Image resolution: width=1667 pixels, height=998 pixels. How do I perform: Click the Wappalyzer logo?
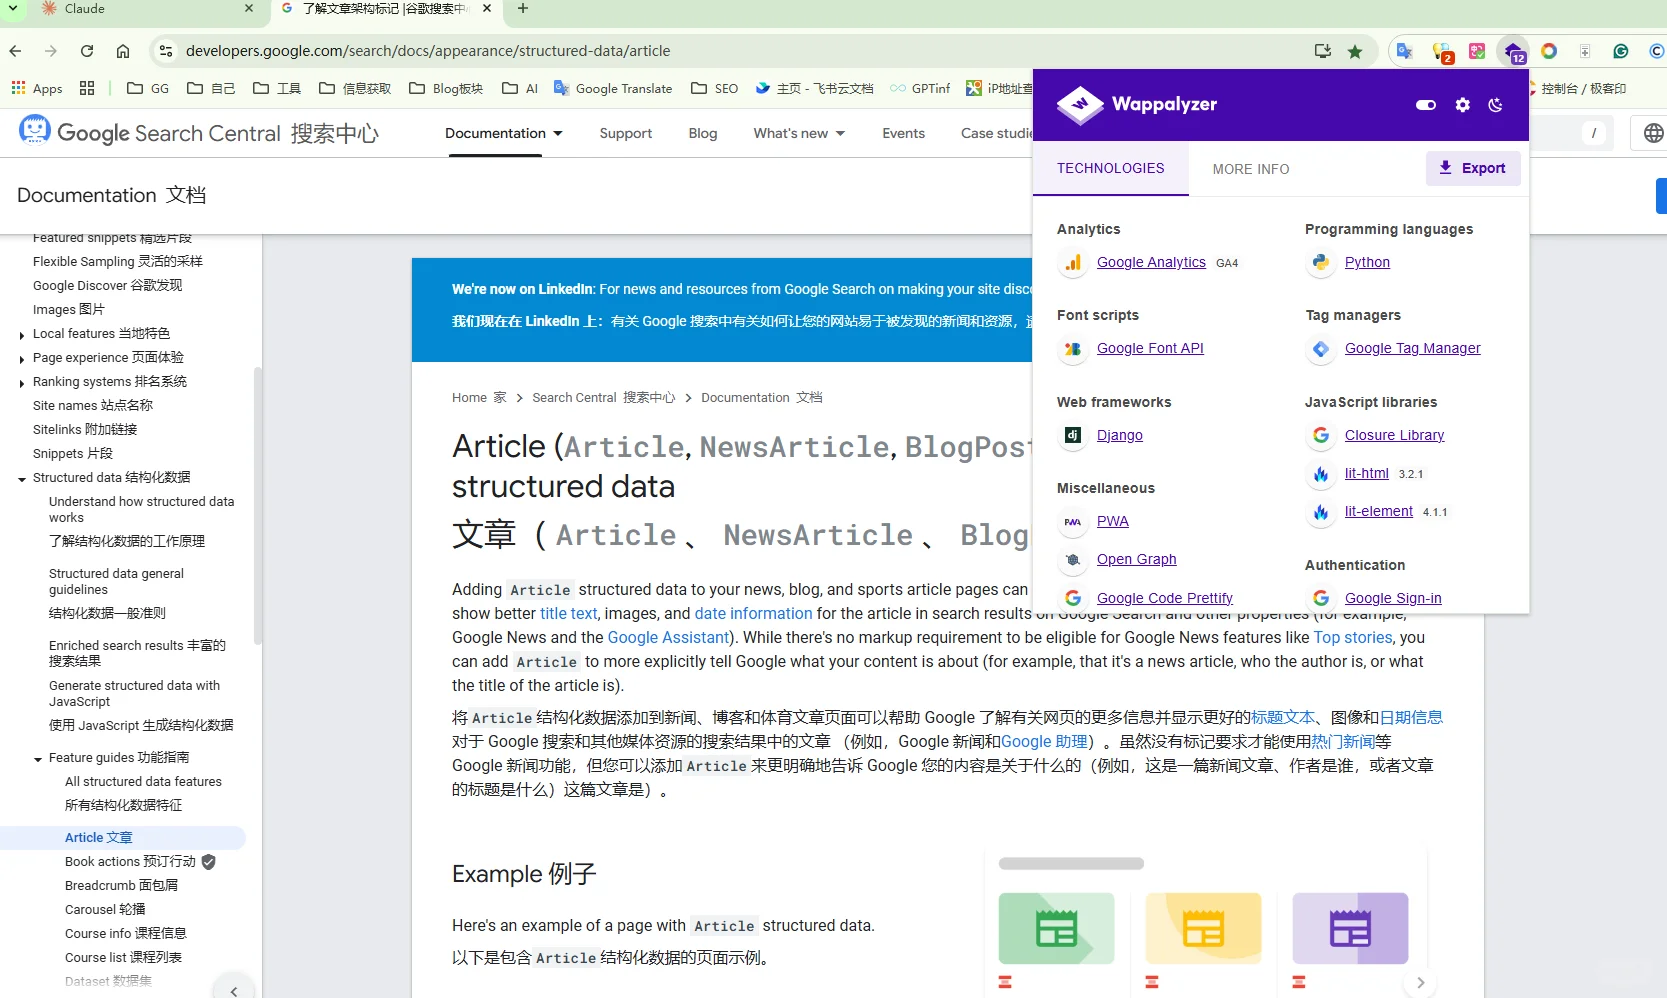tap(1137, 105)
